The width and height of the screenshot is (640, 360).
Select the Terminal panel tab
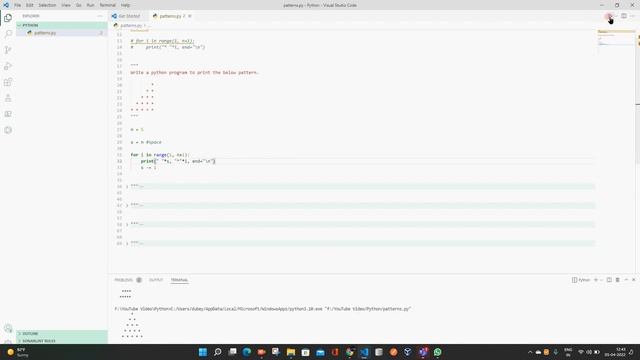(179, 280)
